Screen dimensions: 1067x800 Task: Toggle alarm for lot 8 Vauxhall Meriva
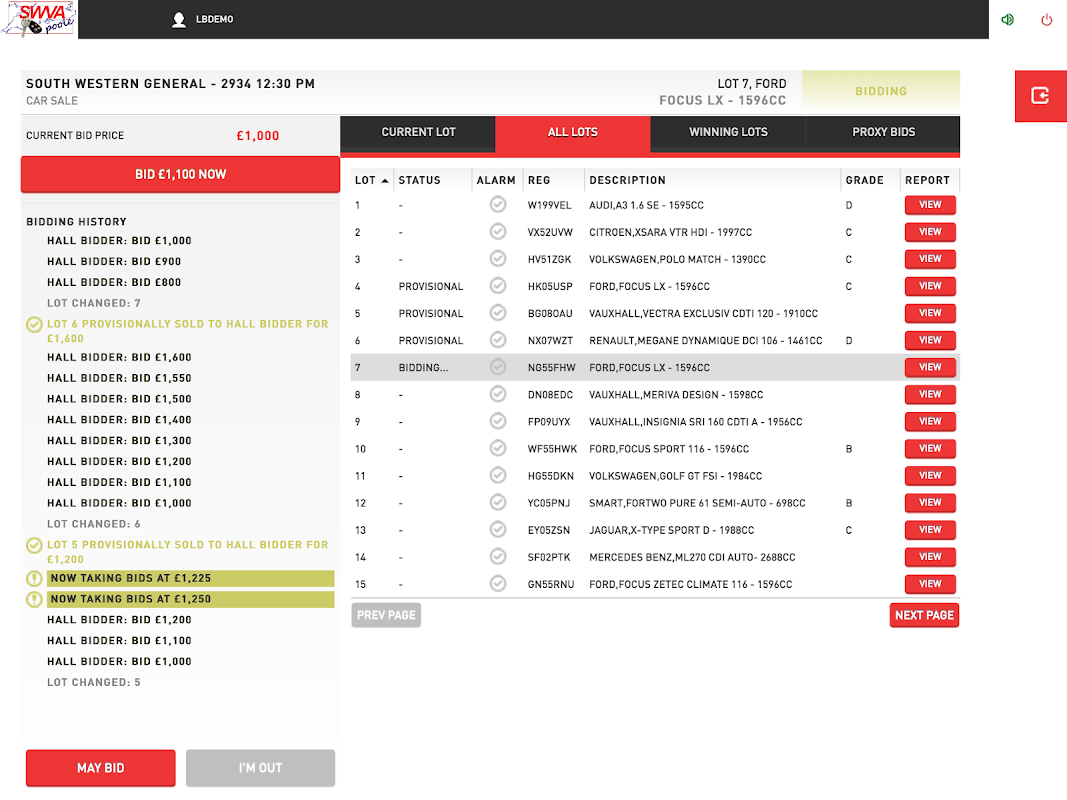point(498,395)
